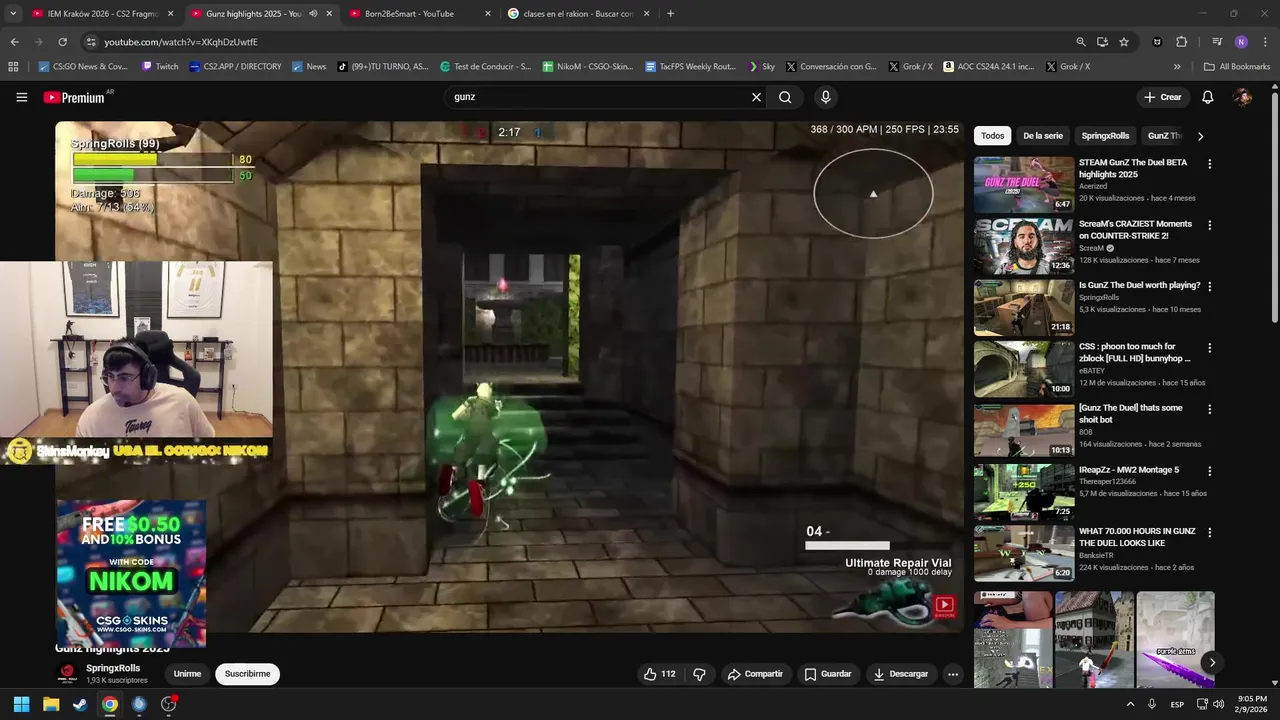Image resolution: width=1280 pixels, height=720 pixels.
Task: Clear the search box with the X
Action: click(x=756, y=97)
